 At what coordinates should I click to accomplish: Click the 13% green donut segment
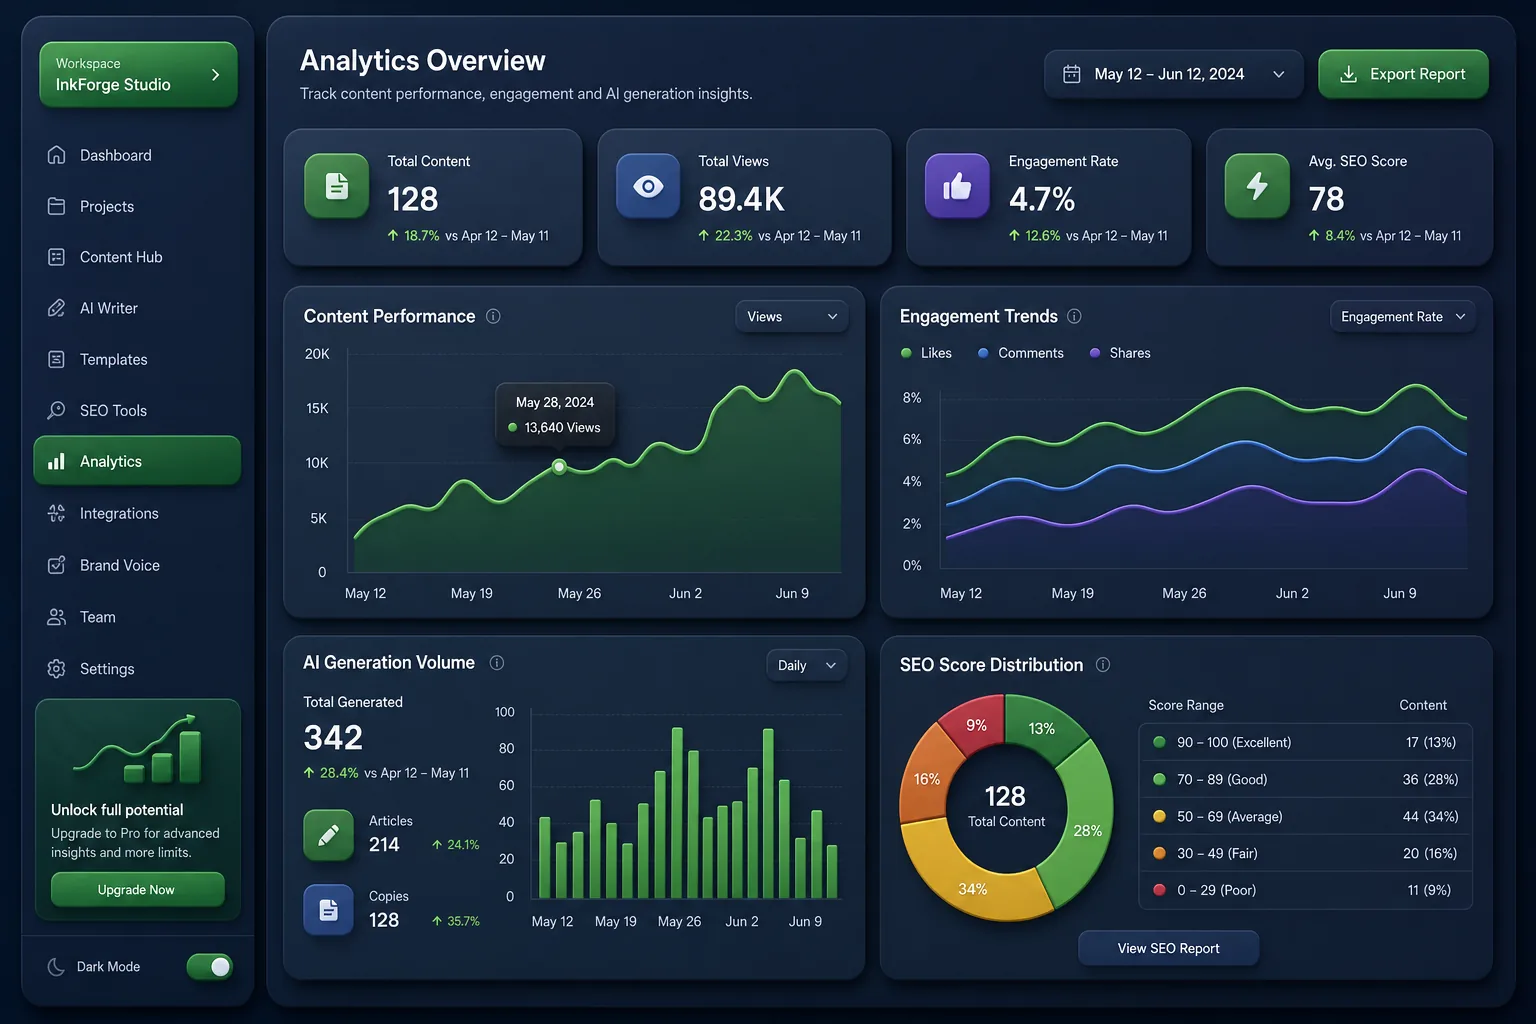click(x=1043, y=727)
